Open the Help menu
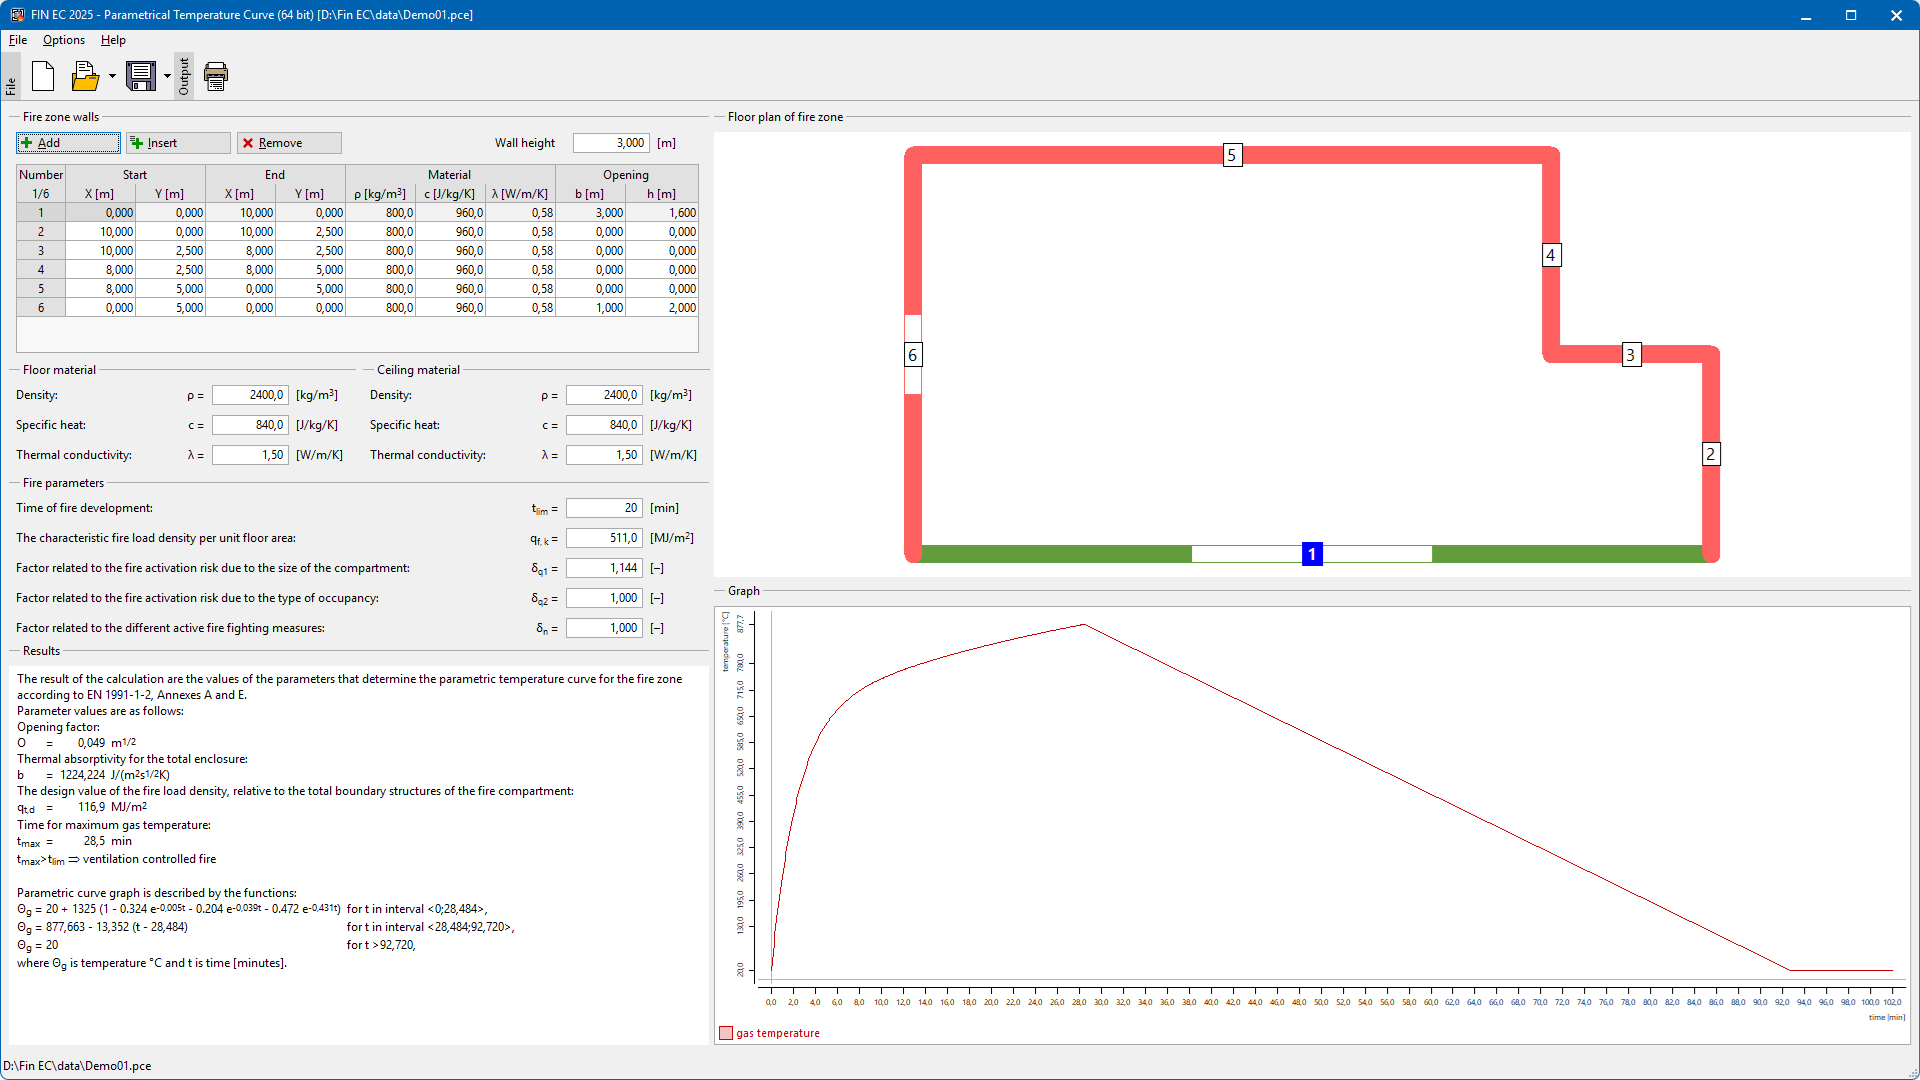The height and width of the screenshot is (1080, 1920). coord(113,40)
